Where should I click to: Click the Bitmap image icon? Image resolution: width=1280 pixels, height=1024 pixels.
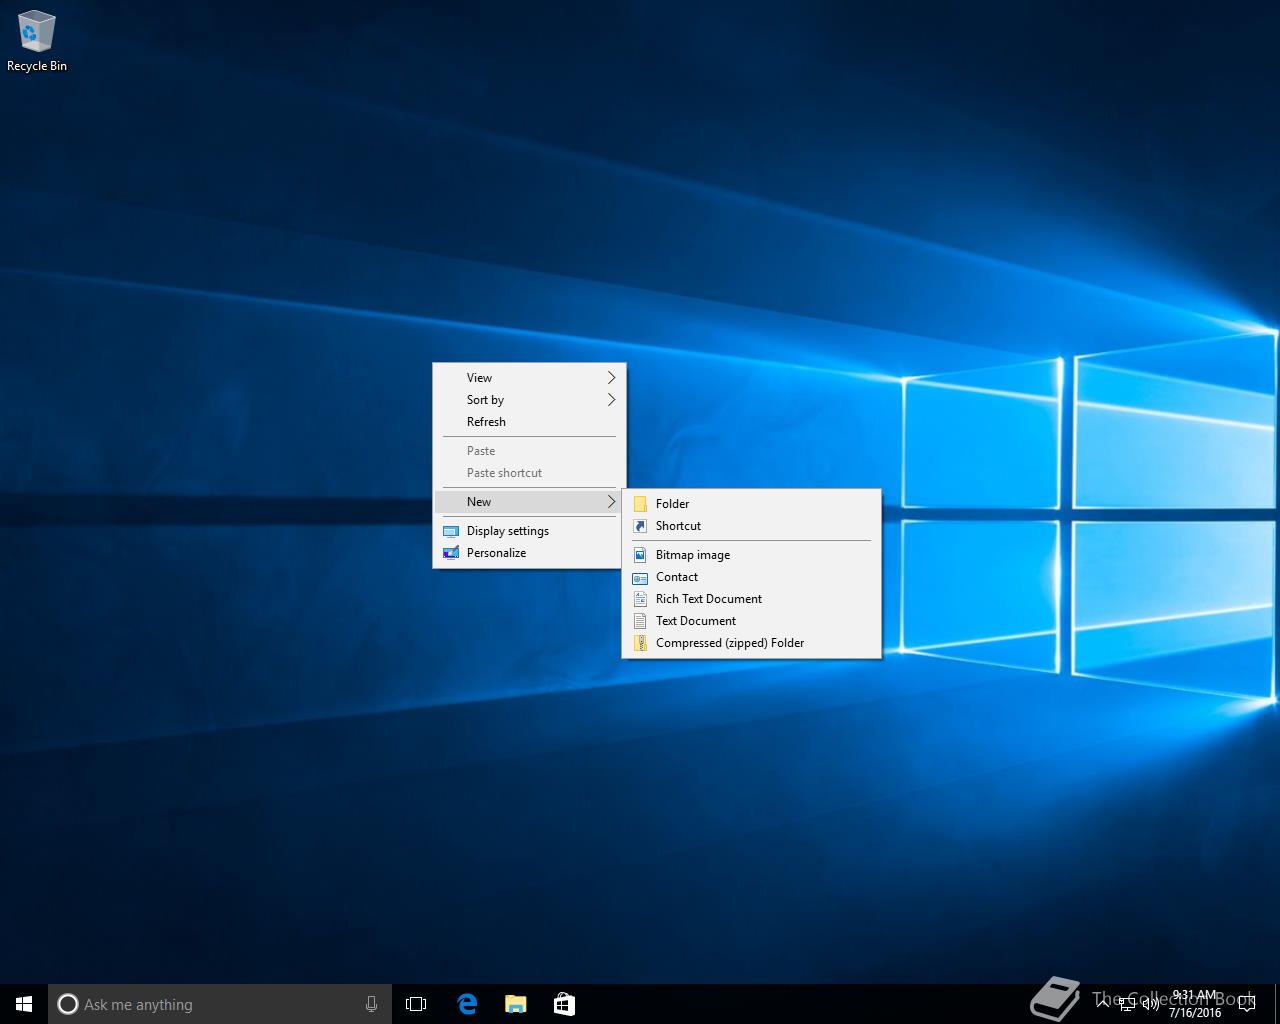tap(640, 555)
